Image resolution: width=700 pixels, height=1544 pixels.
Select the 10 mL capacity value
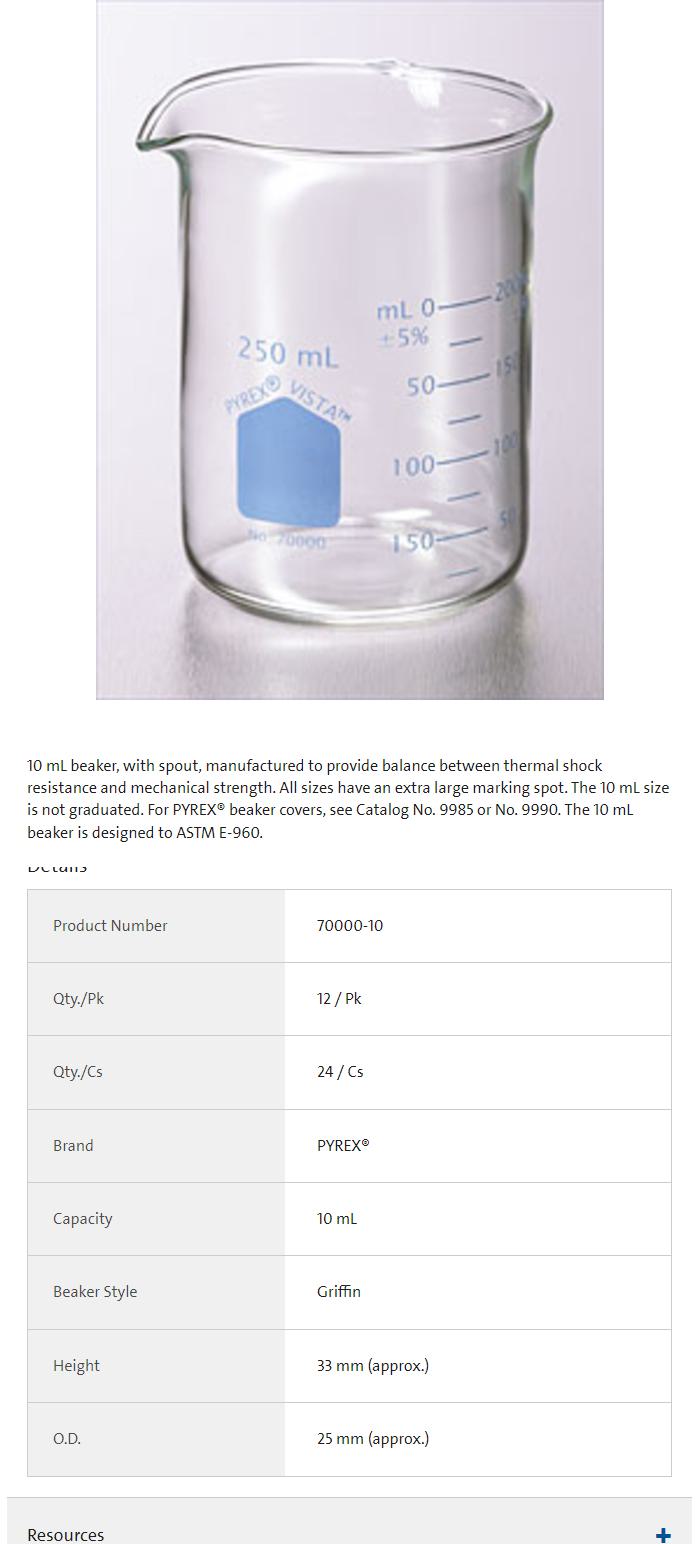point(337,1219)
